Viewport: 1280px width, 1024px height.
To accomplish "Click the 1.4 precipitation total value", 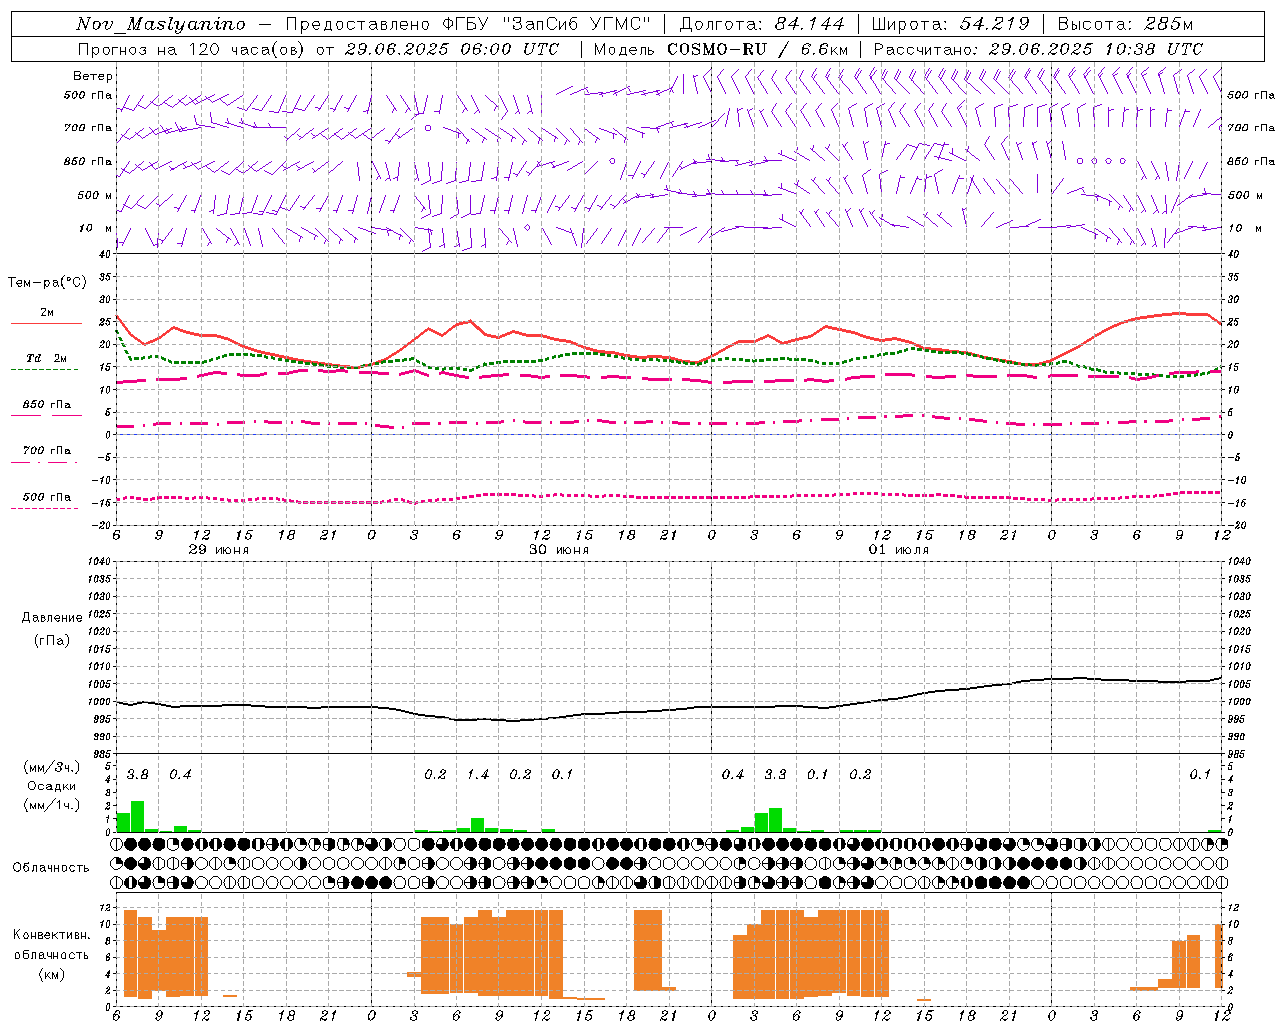I will pyautogui.click(x=478, y=775).
